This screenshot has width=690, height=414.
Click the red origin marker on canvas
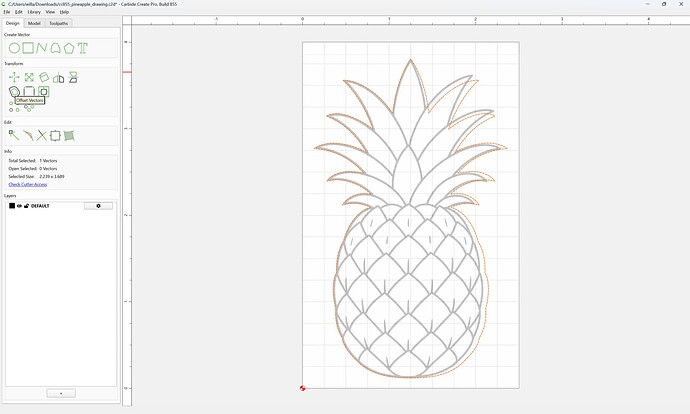tap(302, 388)
